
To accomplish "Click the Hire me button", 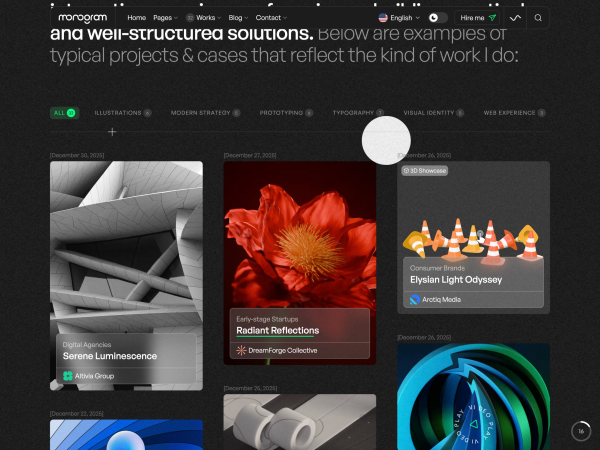I will click(478, 18).
